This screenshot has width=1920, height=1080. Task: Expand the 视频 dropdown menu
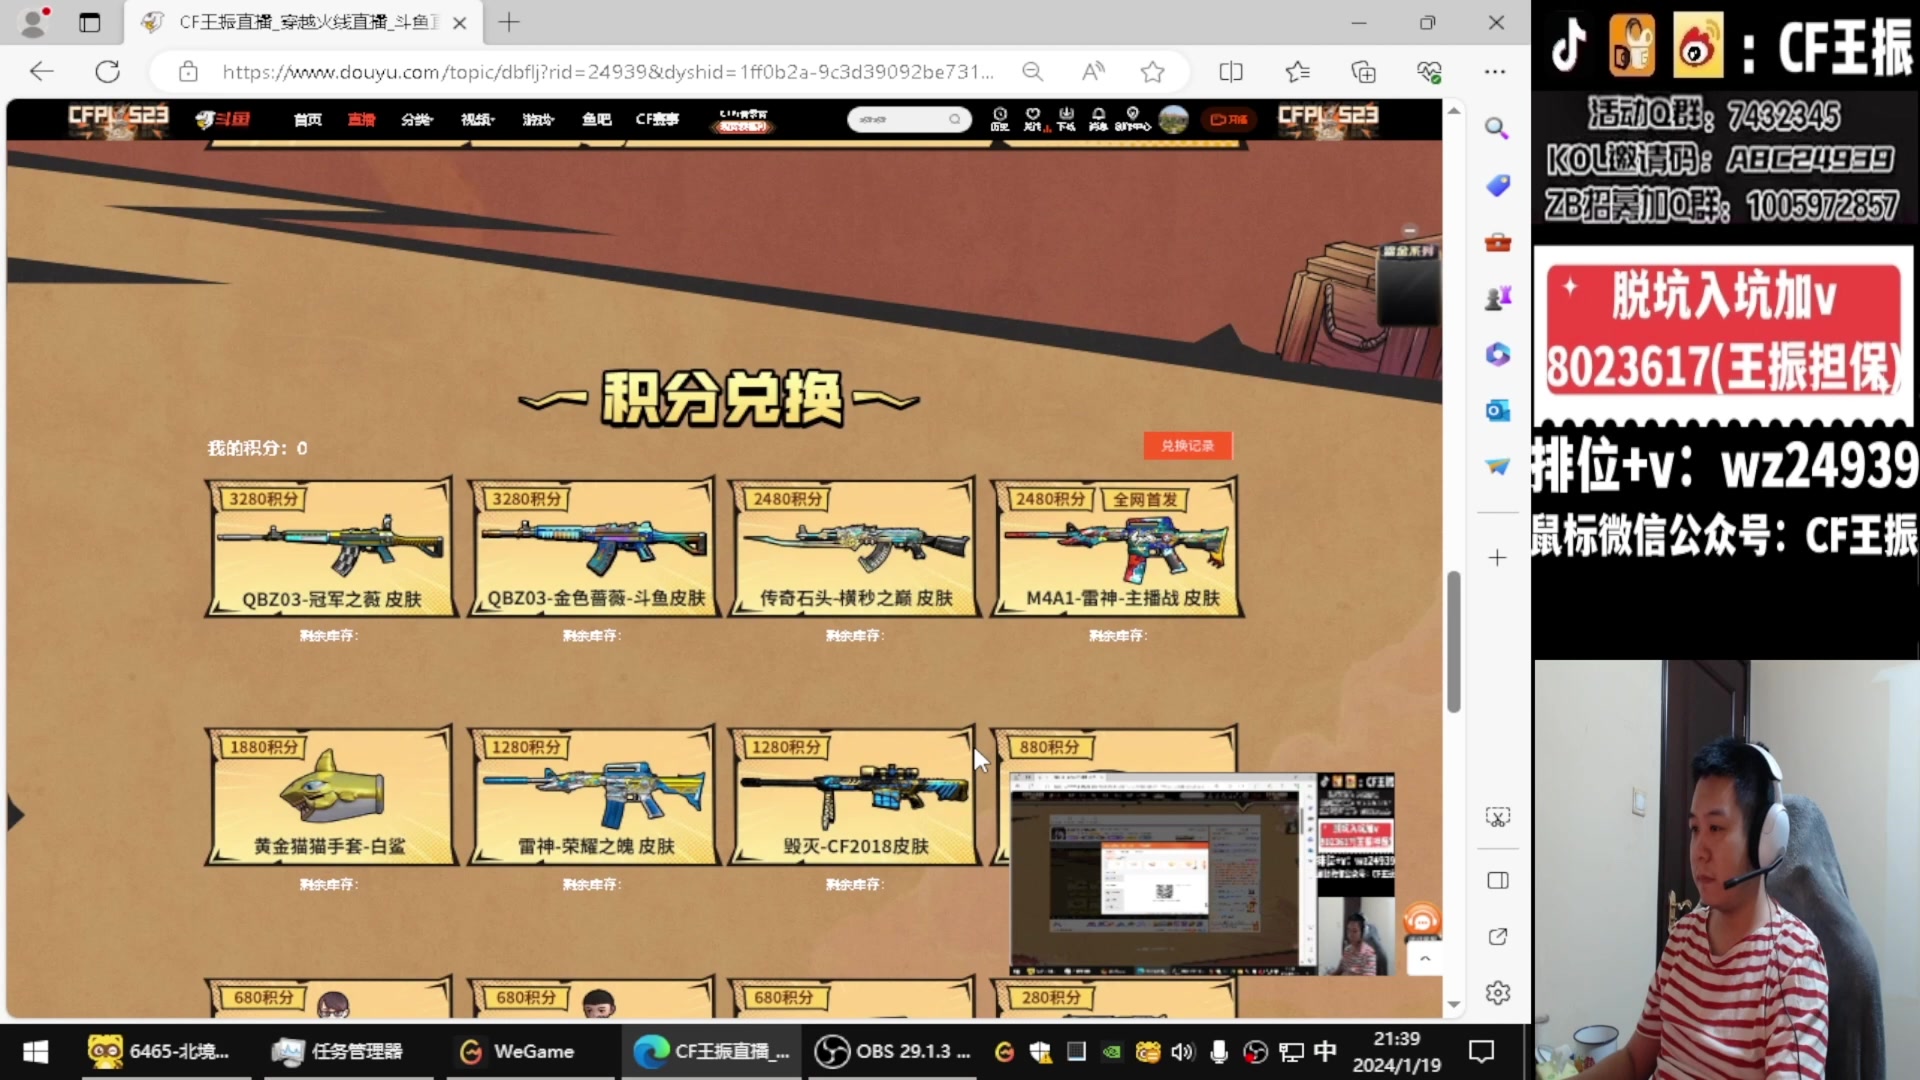pos(477,120)
